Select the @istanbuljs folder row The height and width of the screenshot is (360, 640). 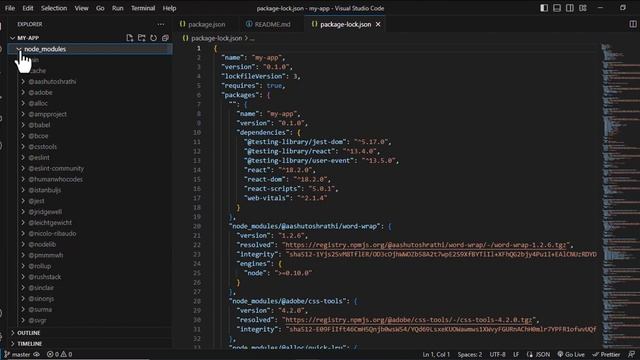click(x=90, y=190)
